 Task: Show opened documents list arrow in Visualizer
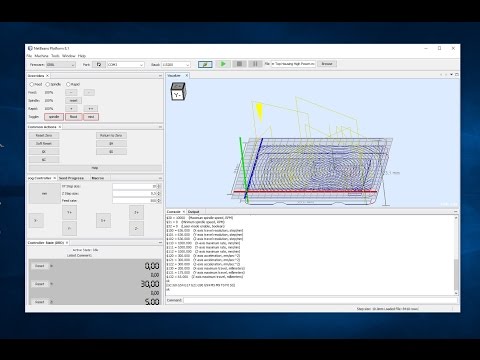(x=451, y=75)
